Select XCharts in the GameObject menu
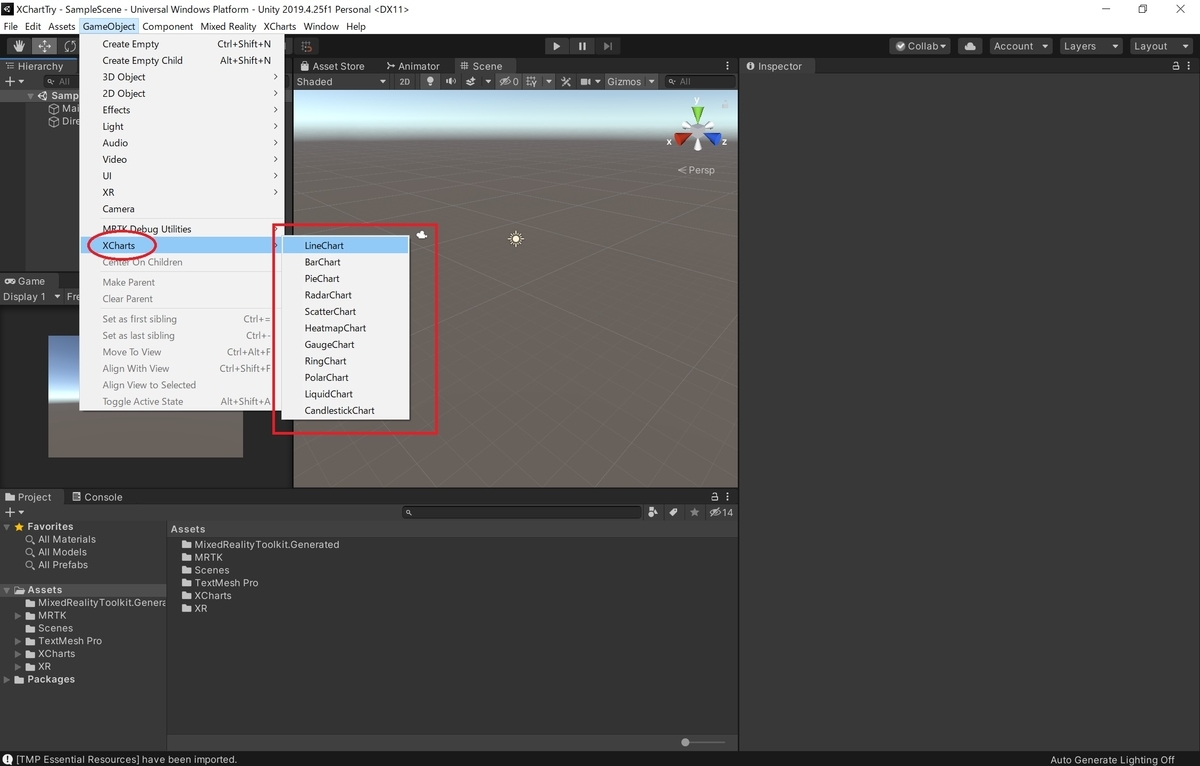This screenshot has height=766, width=1200. tap(120, 245)
